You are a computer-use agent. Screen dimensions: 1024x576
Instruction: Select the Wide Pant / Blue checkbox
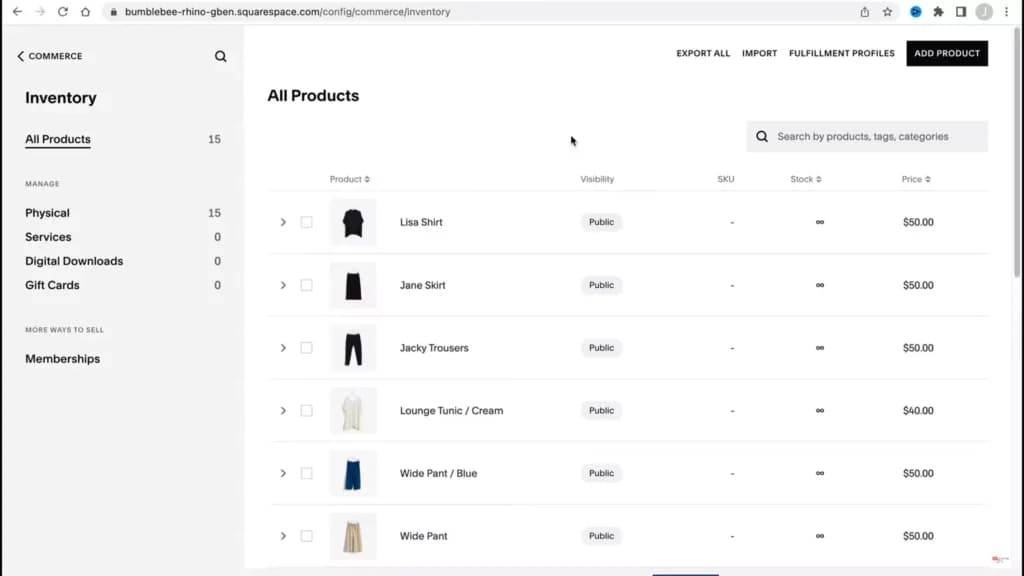tap(306, 473)
